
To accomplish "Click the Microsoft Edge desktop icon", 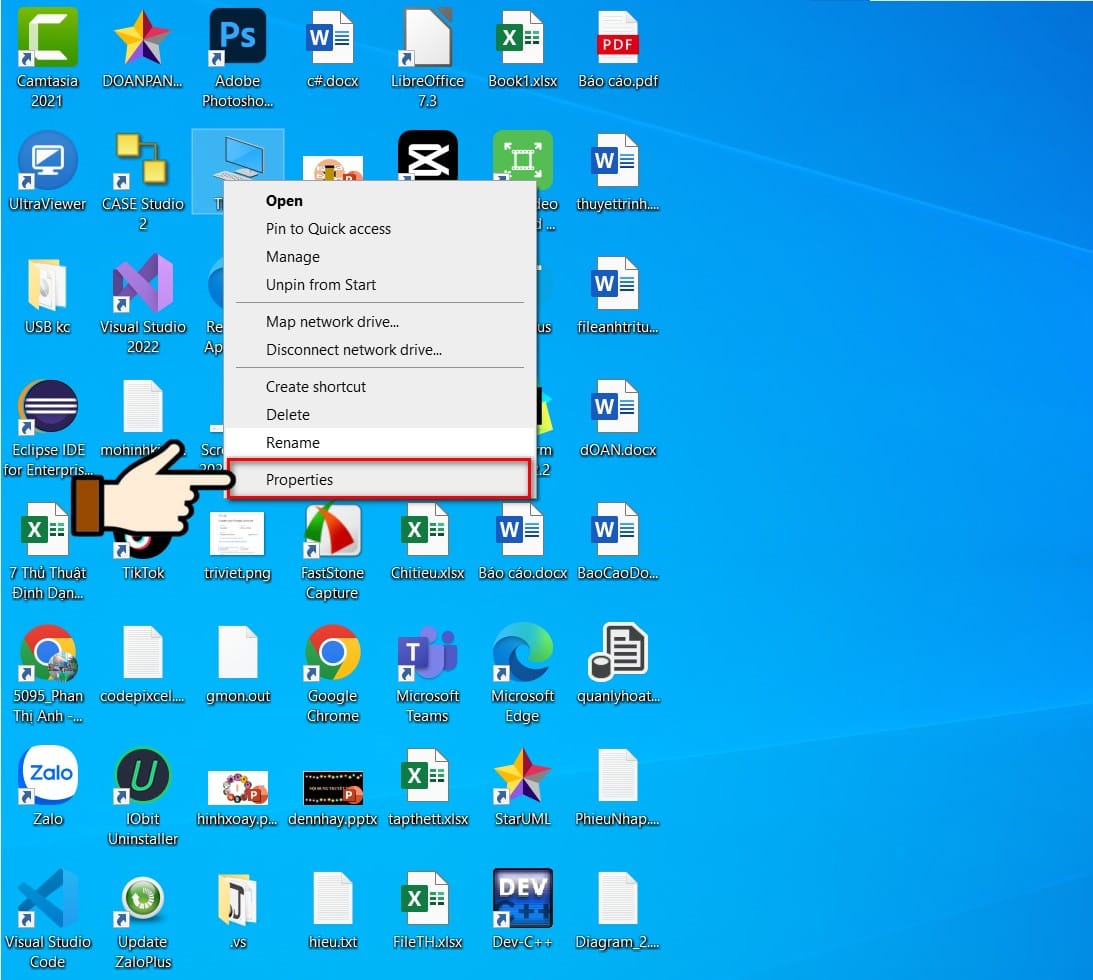I will tap(522, 652).
